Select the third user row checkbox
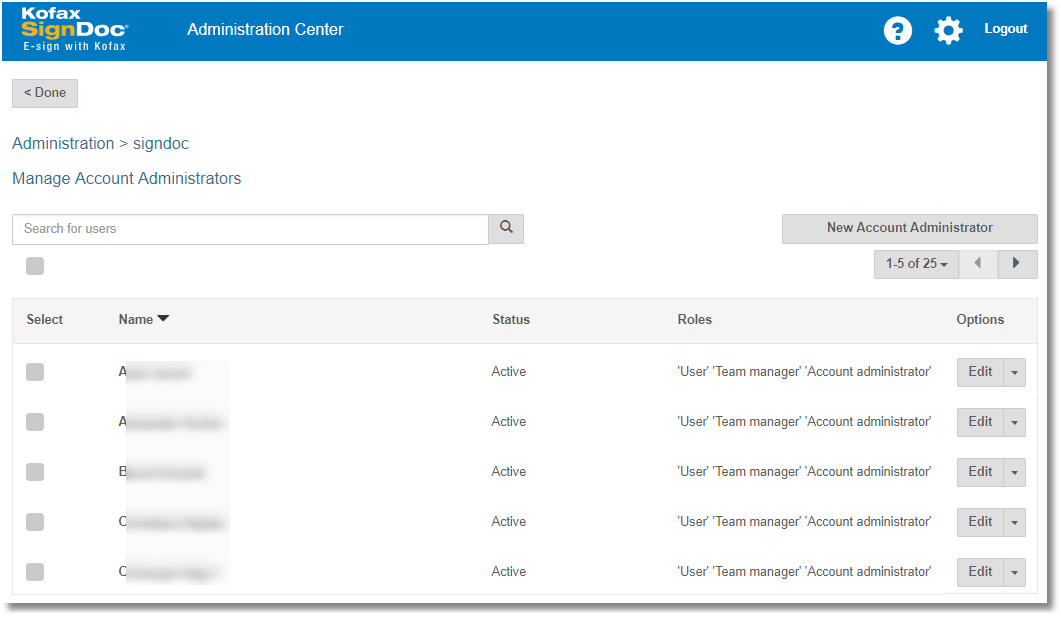1061x617 pixels. (x=35, y=472)
